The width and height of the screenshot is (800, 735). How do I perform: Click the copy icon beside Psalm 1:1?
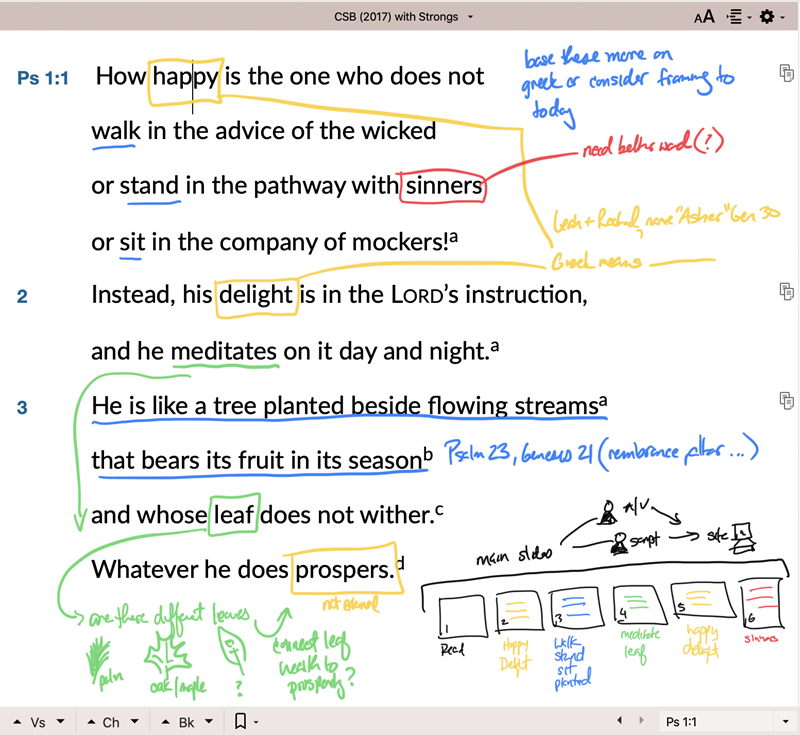(x=787, y=72)
